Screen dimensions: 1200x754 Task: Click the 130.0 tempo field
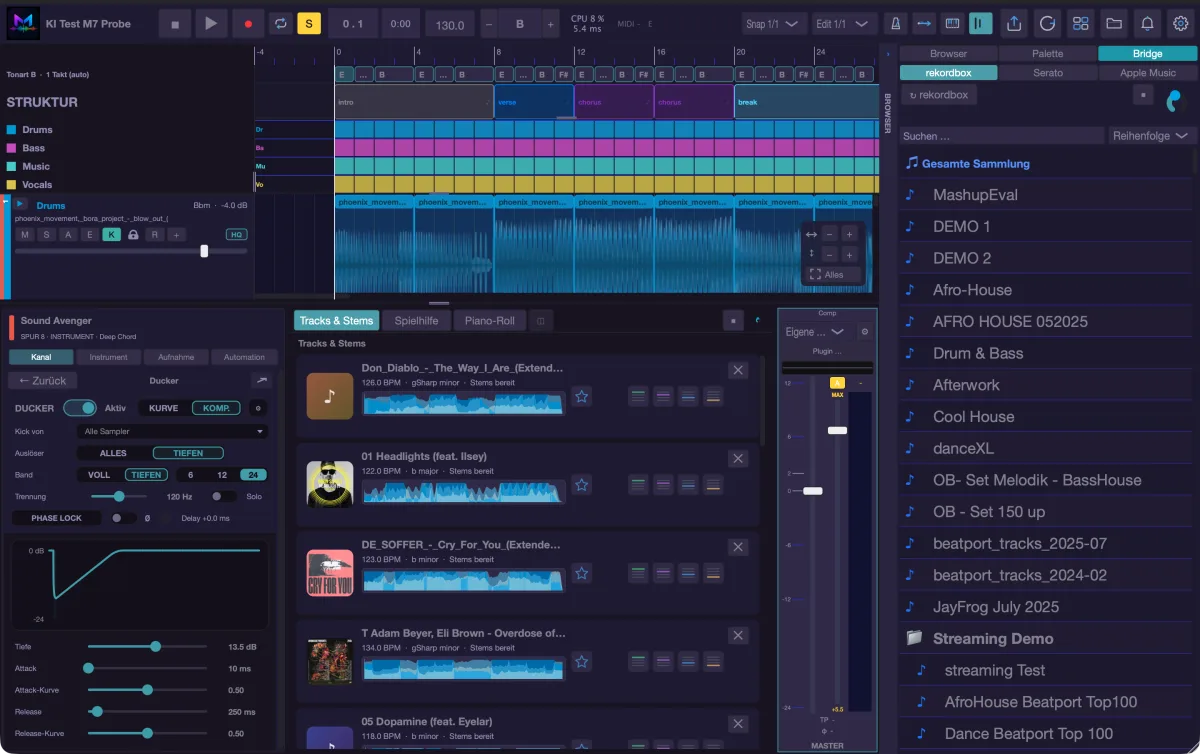450,24
